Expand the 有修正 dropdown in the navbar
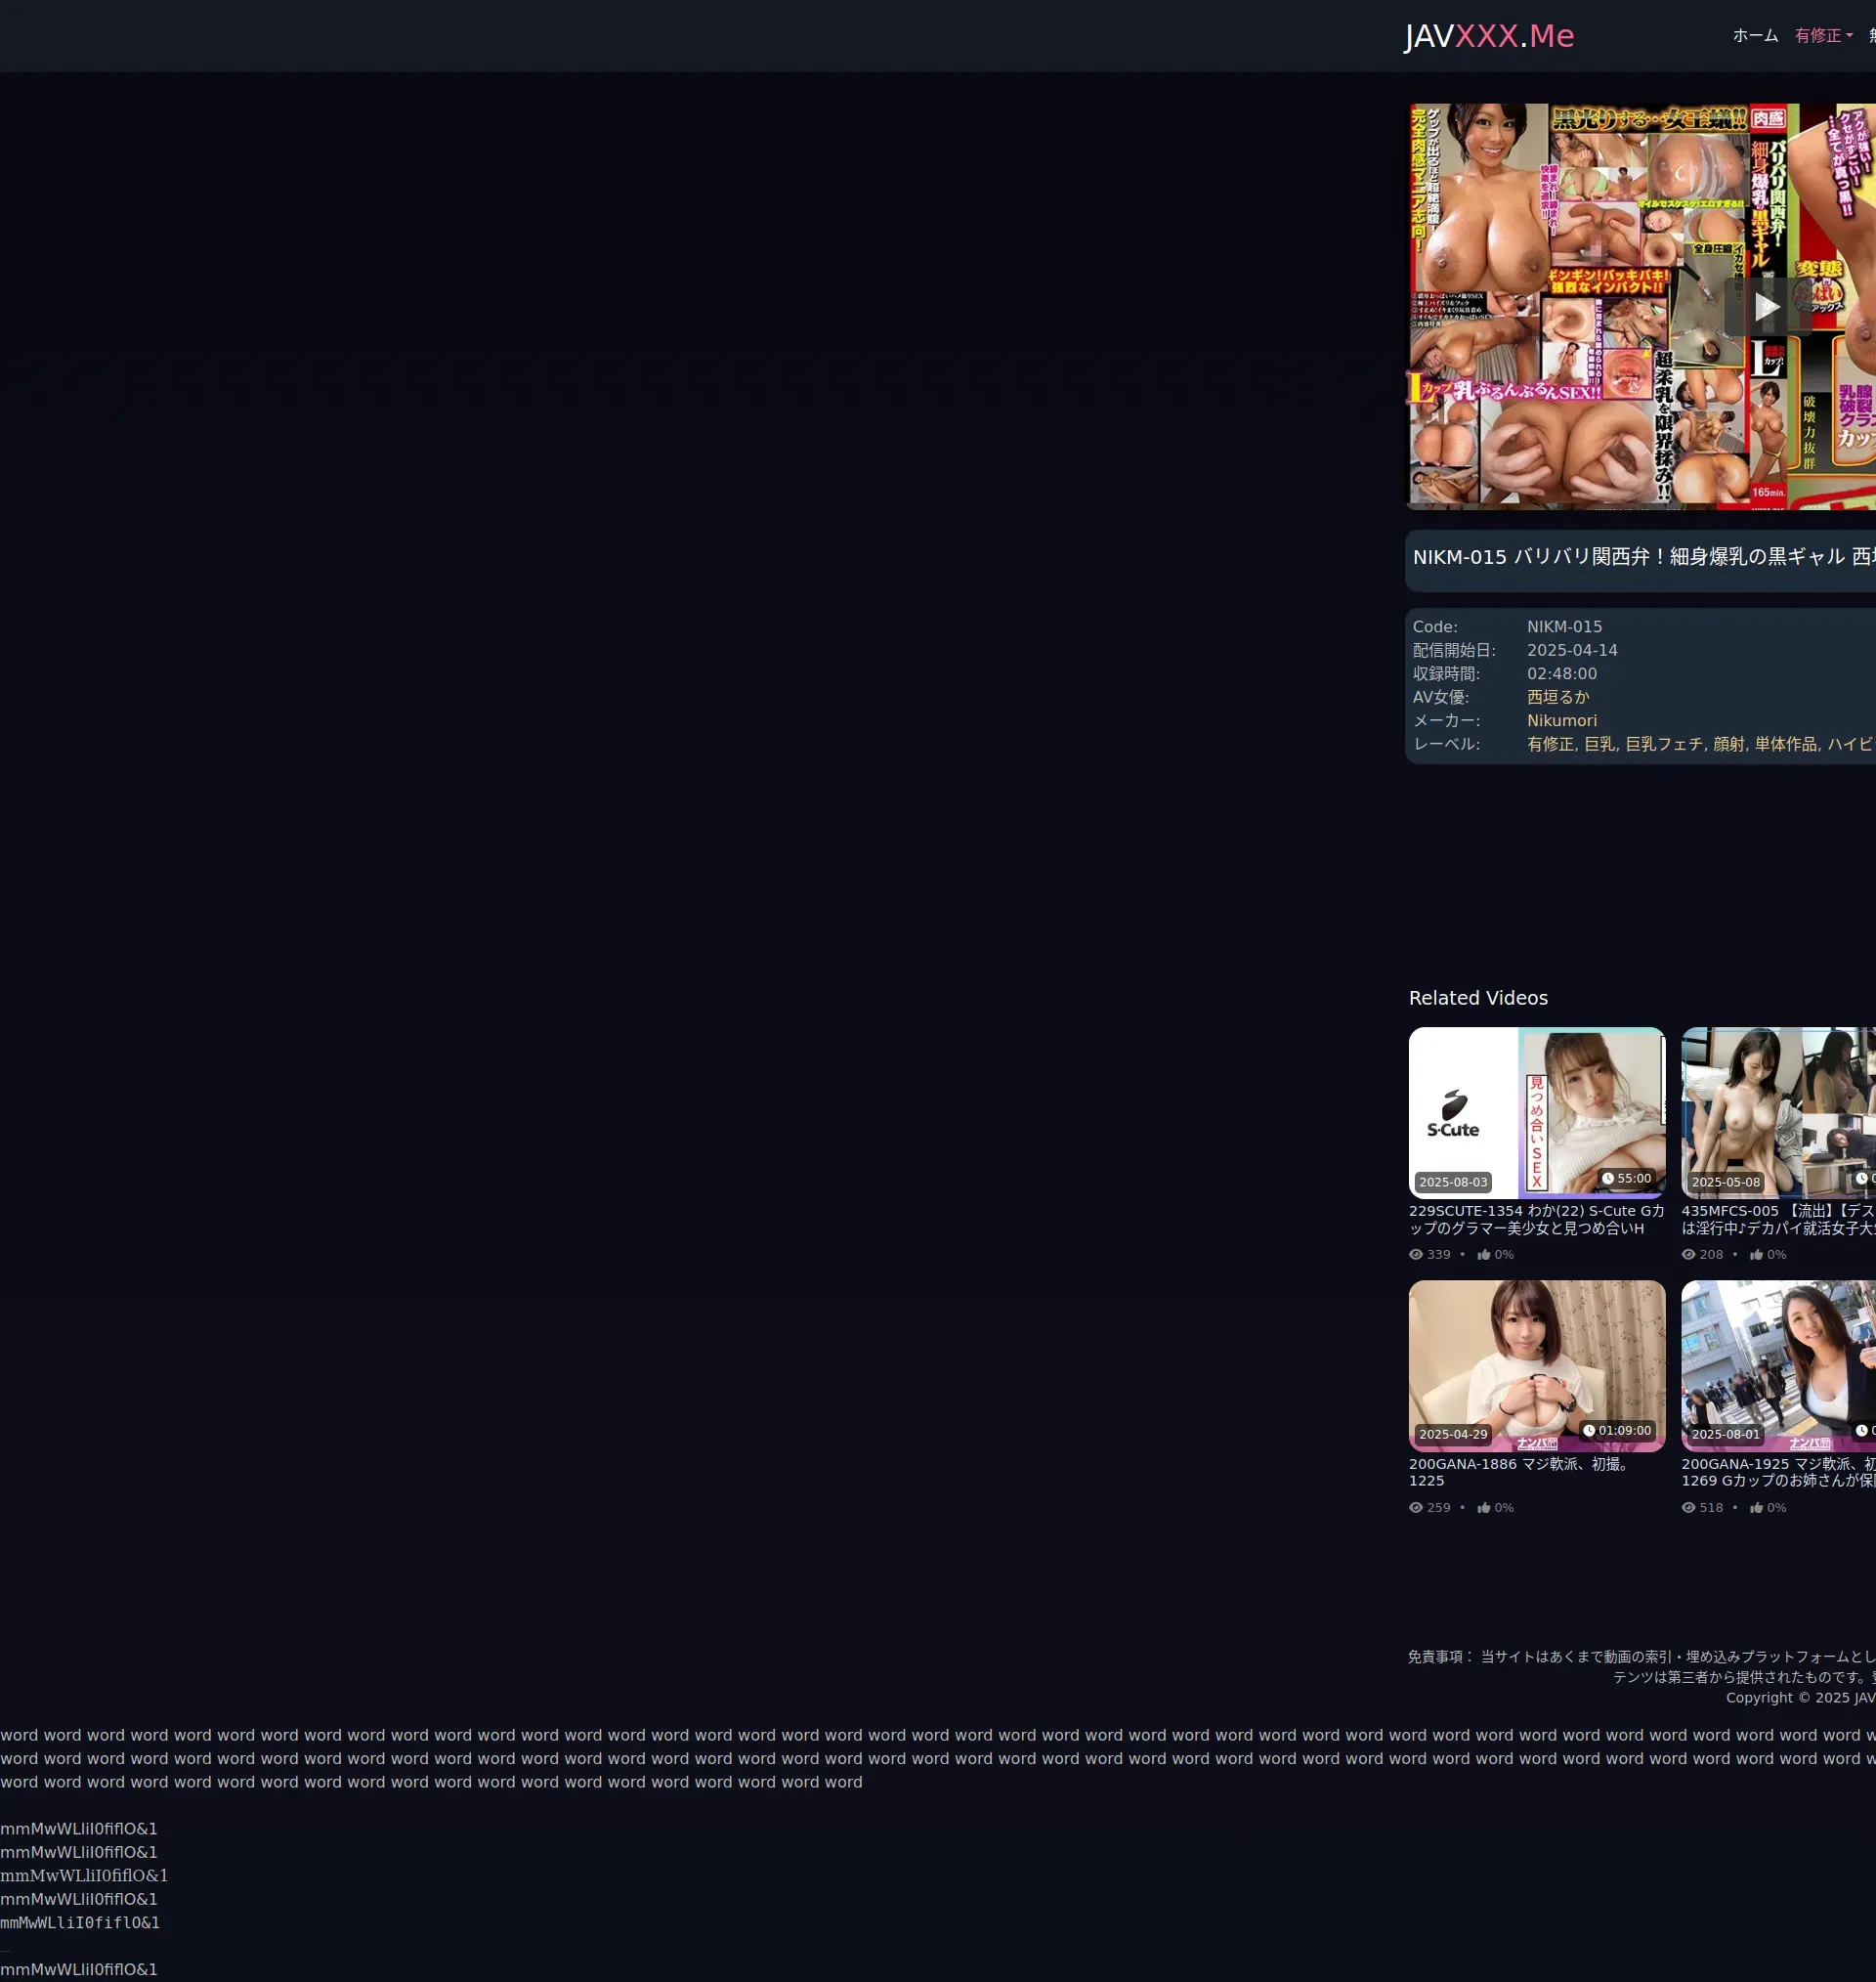The width and height of the screenshot is (1876, 1982). pyautogui.click(x=1823, y=36)
